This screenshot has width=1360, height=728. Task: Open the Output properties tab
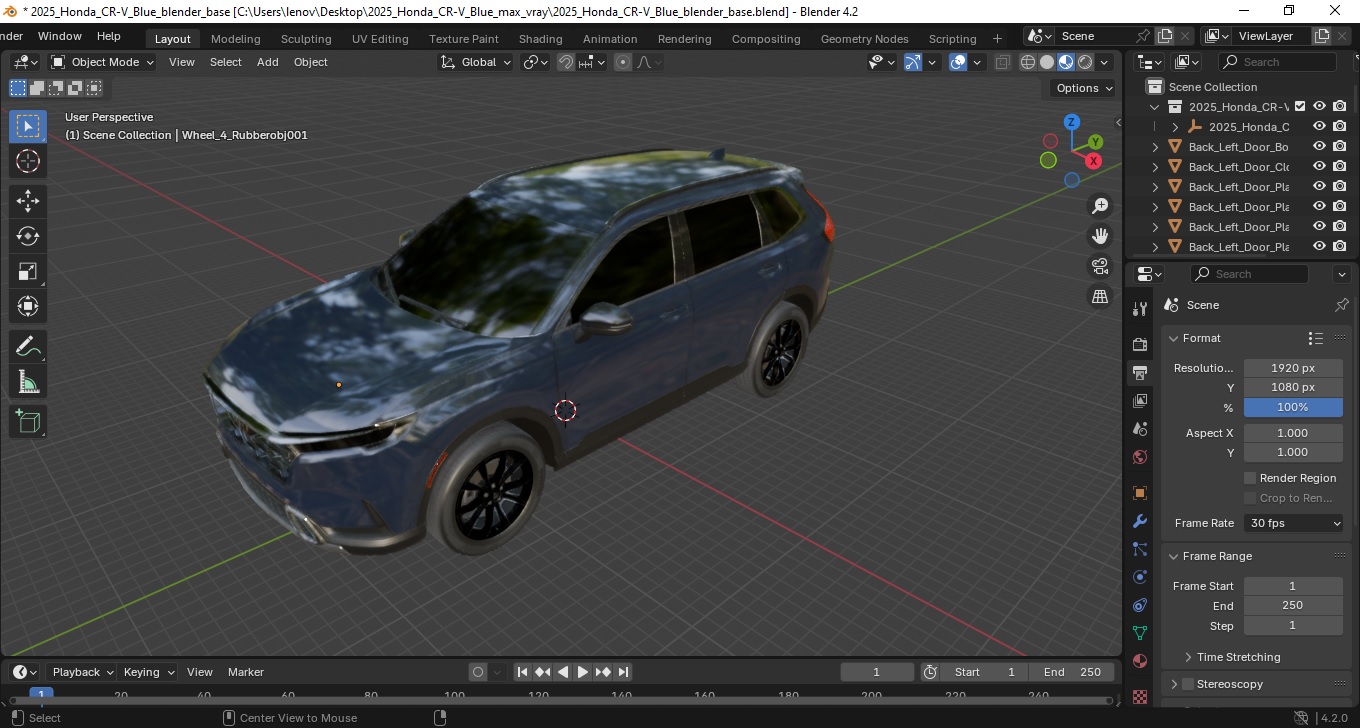[1139, 373]
